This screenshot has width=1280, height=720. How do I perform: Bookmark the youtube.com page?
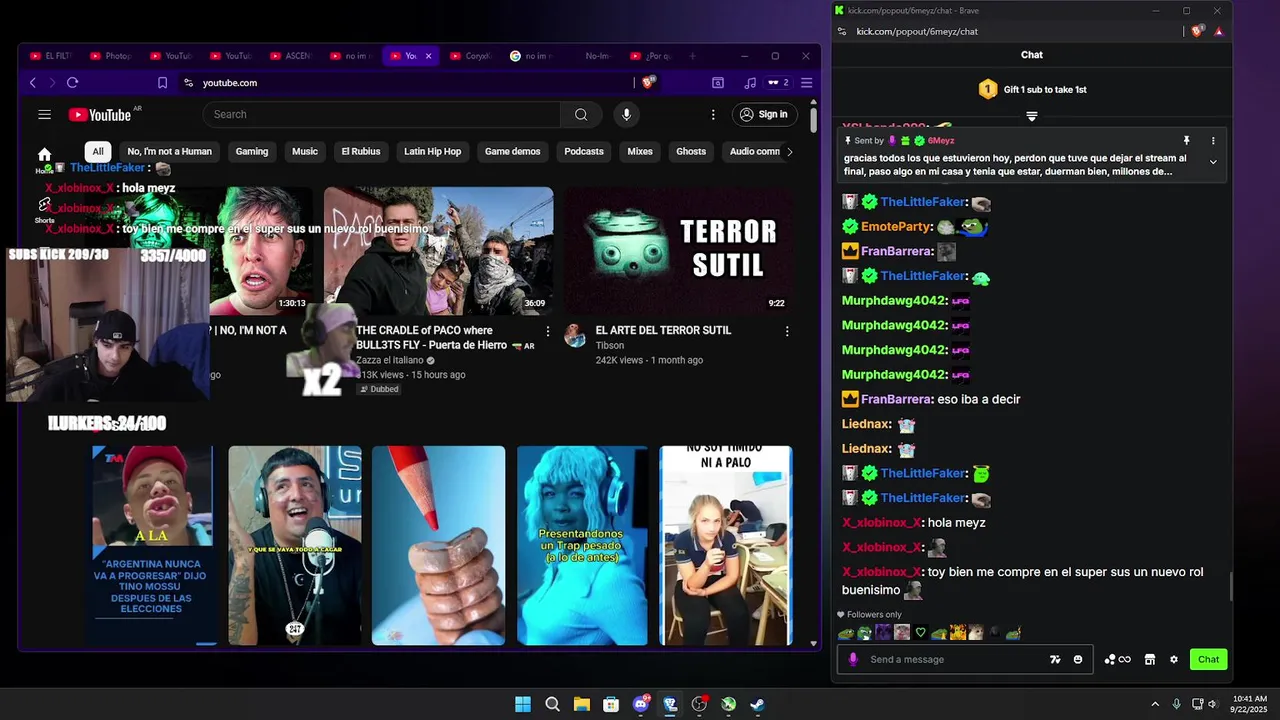[x=162, y=83]
